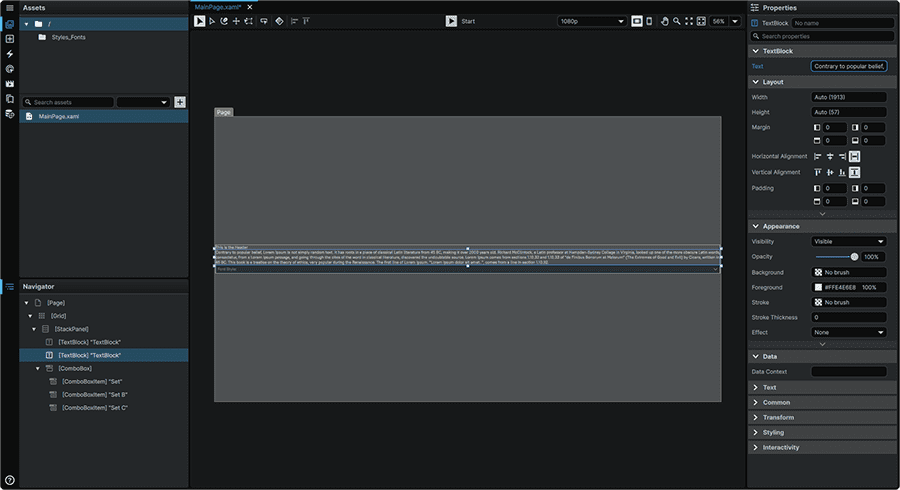
Task: Click the framed fit-selection icon beside zoom
Action: (701, 21)
